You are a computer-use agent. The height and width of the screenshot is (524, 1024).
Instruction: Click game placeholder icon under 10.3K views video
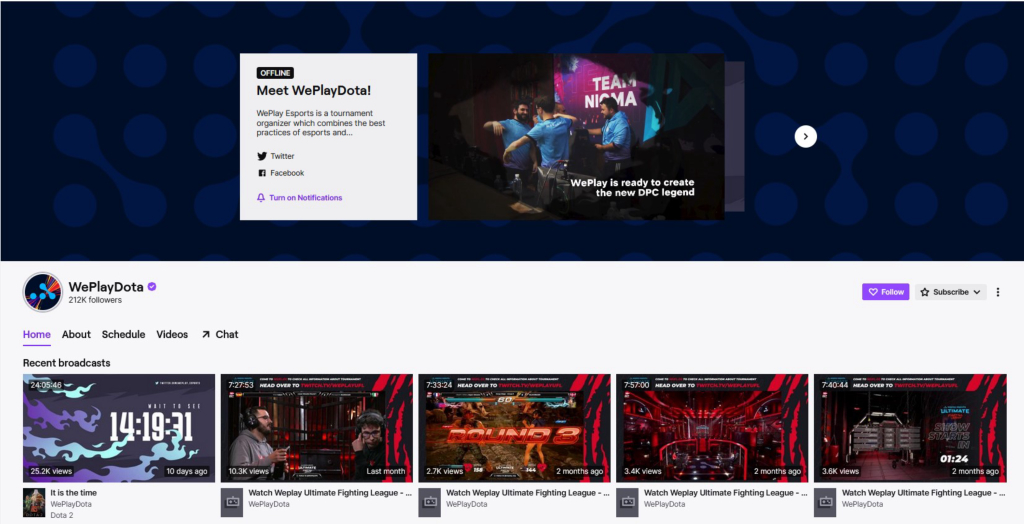pos(232,502)
